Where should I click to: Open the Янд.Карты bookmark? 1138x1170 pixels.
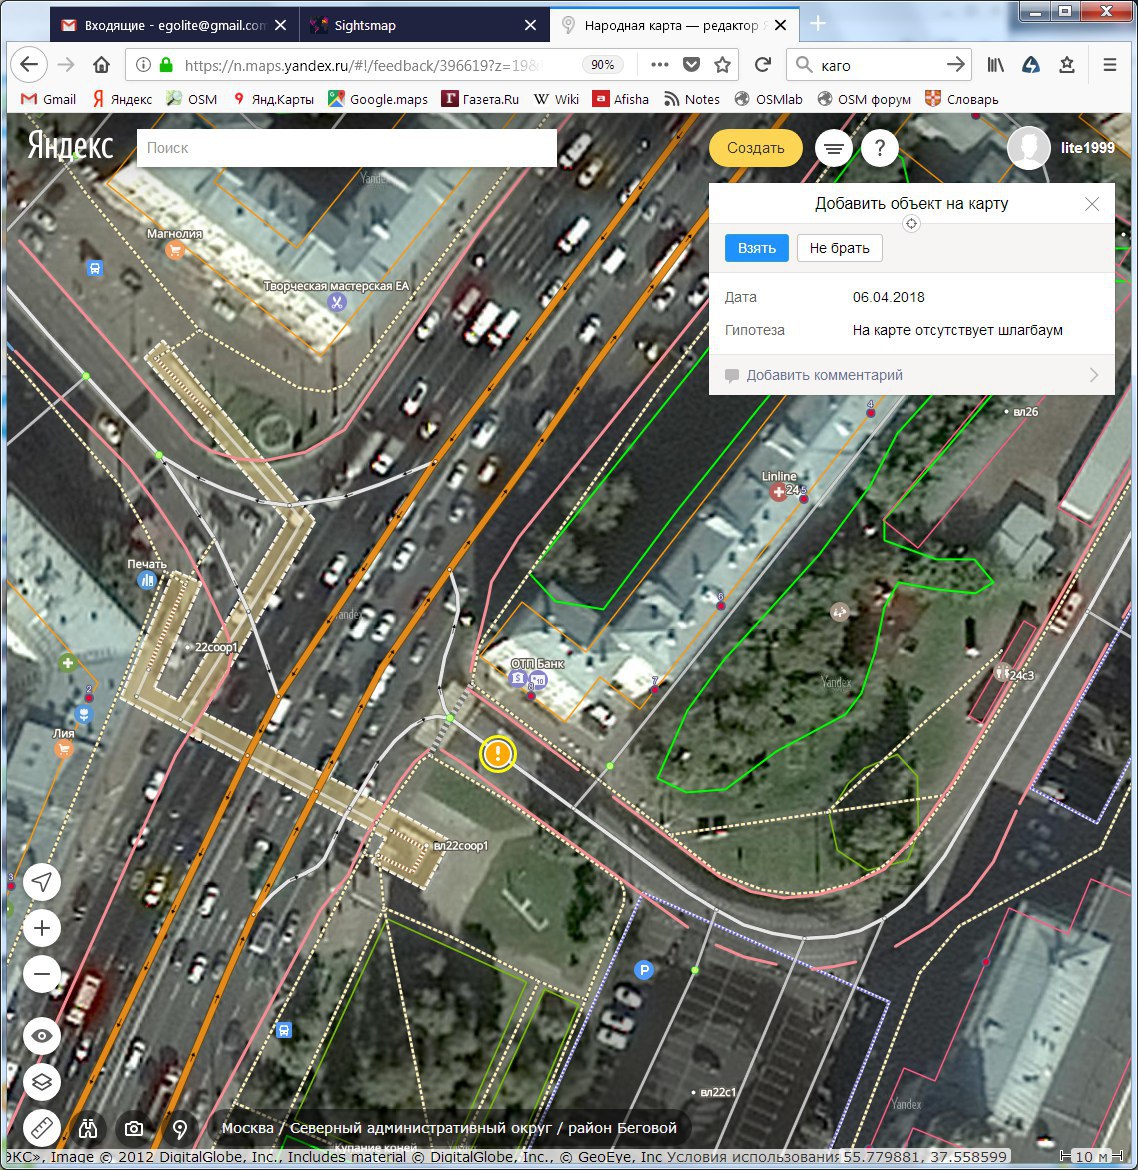[x=273, y=99]
